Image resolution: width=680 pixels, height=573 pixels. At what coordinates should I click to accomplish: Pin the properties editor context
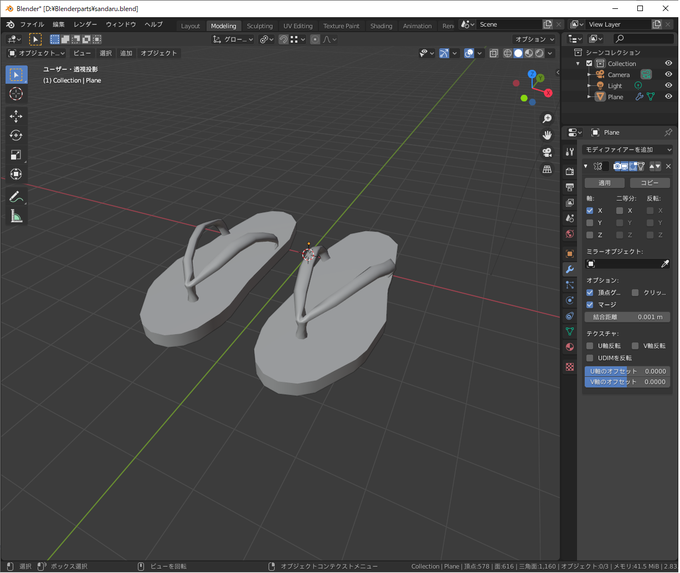(668, 132)
